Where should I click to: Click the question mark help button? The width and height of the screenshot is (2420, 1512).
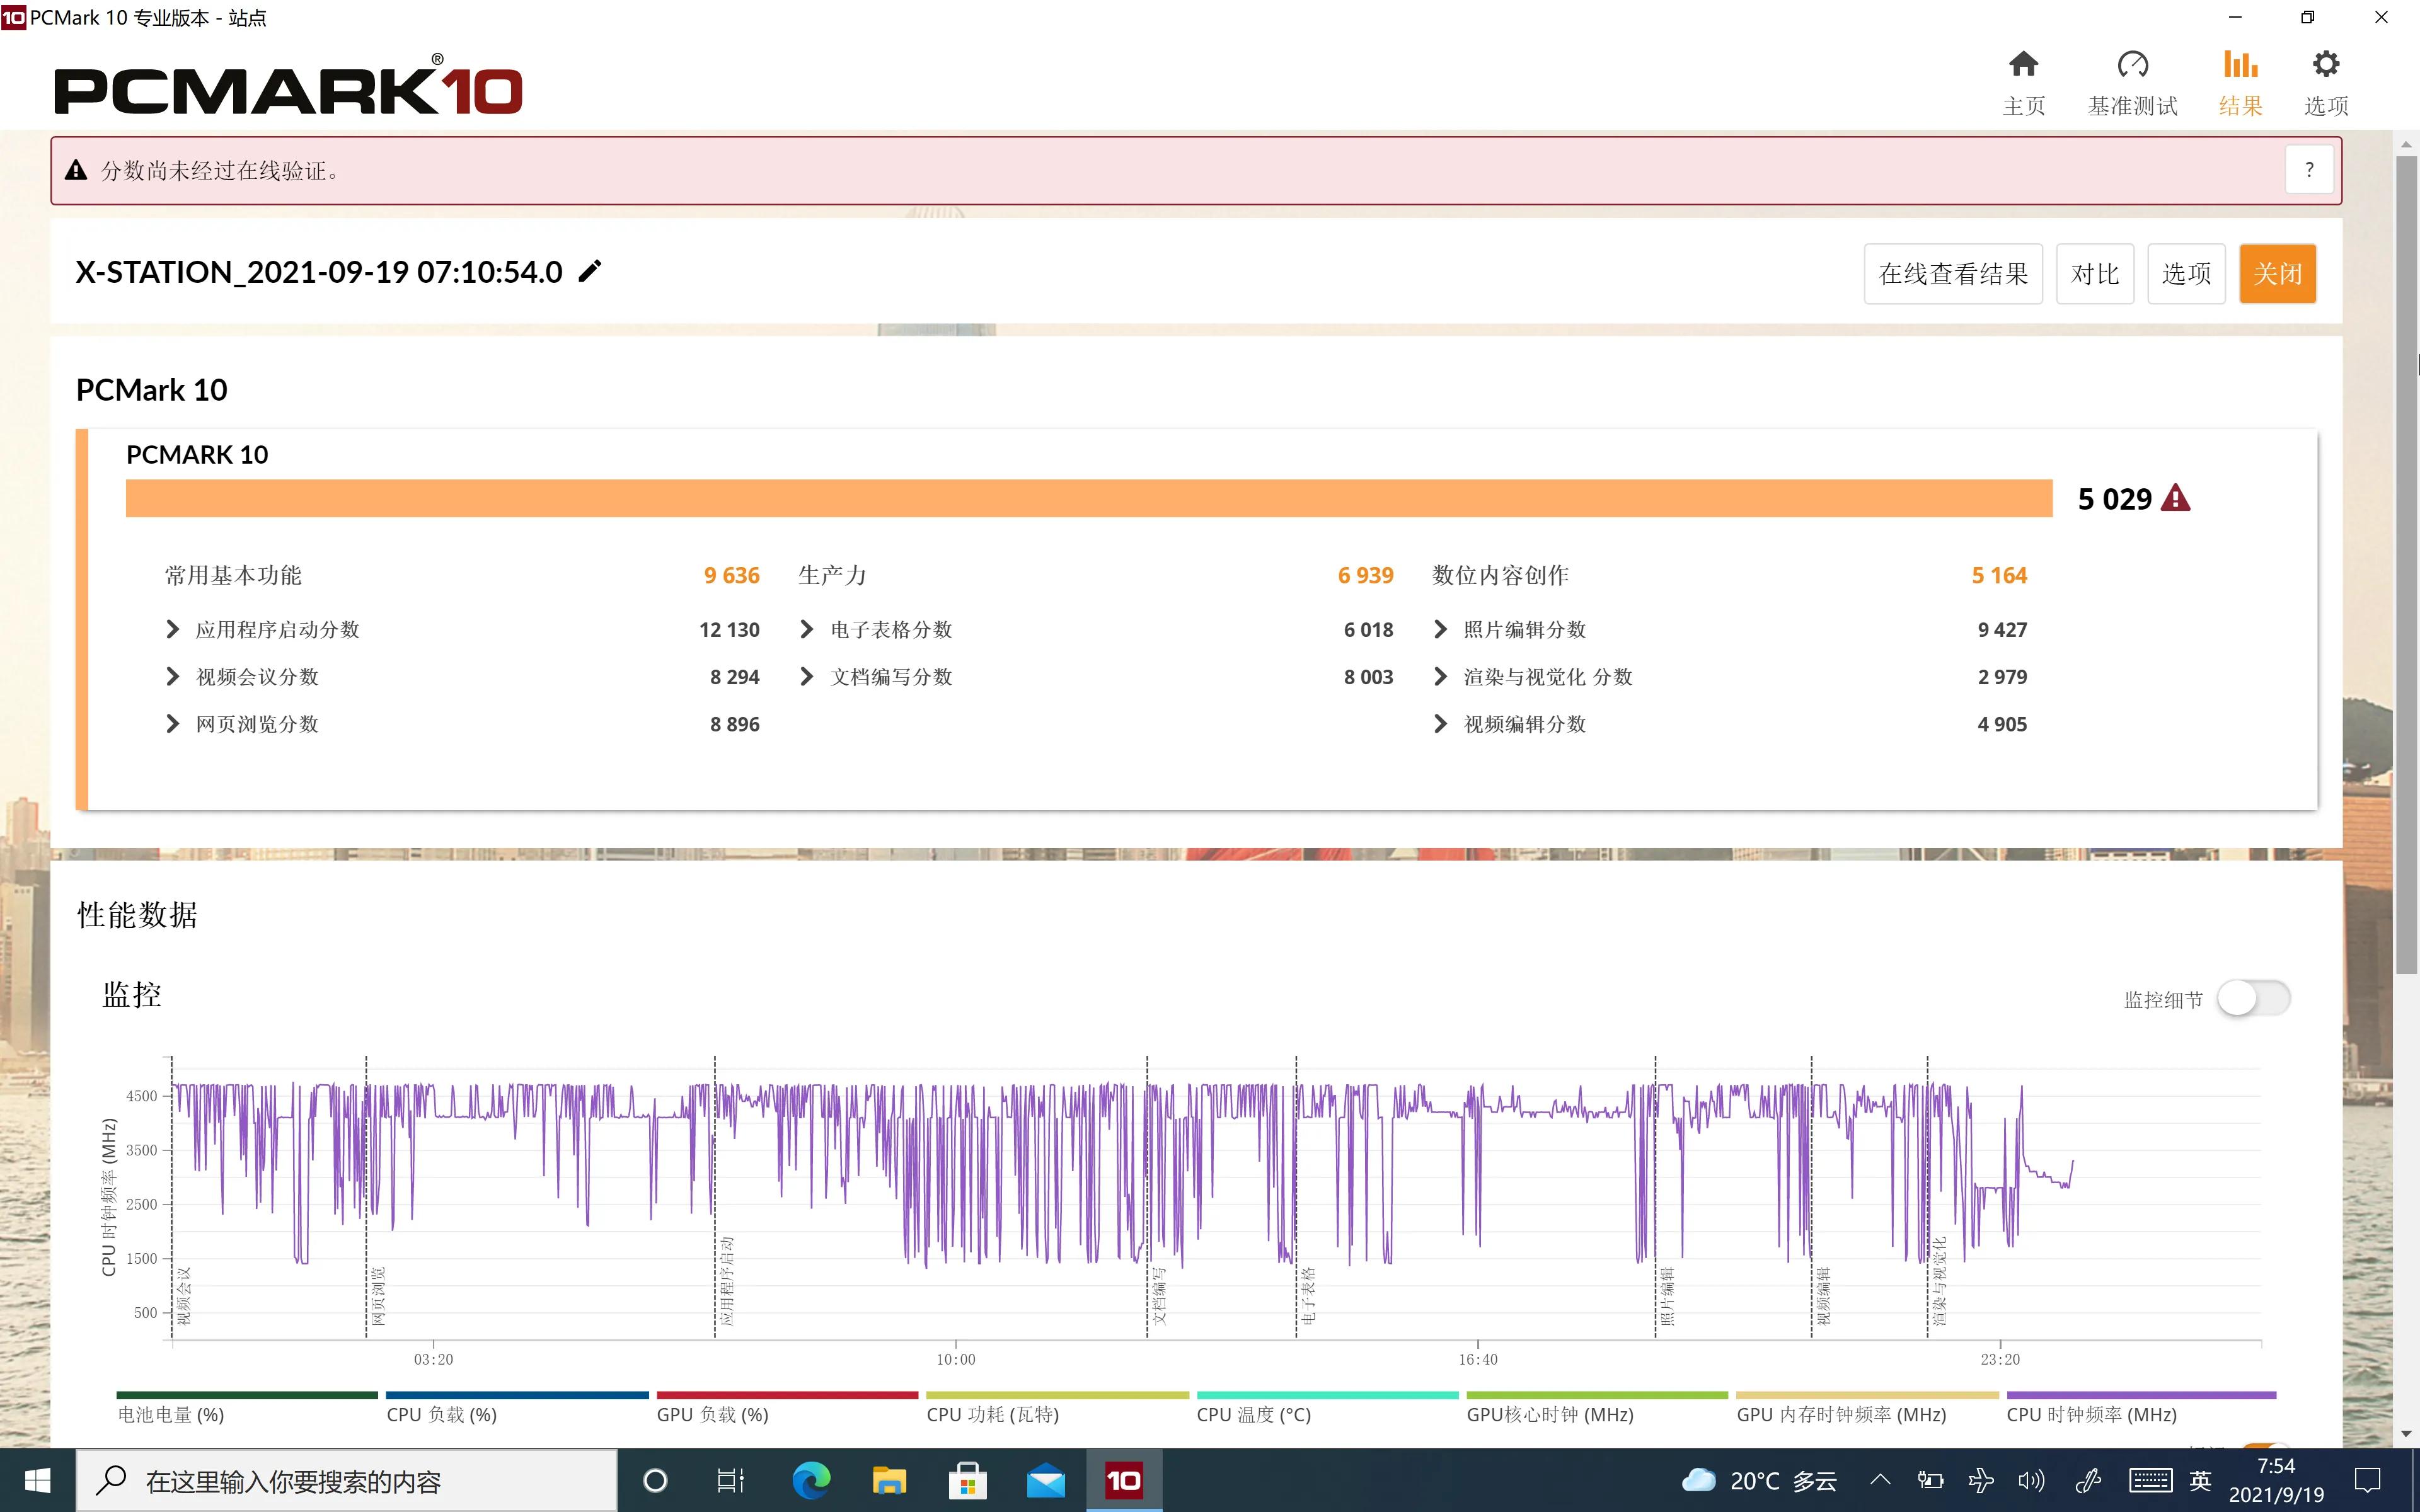pyautogui.click(x=2309, y=170)
